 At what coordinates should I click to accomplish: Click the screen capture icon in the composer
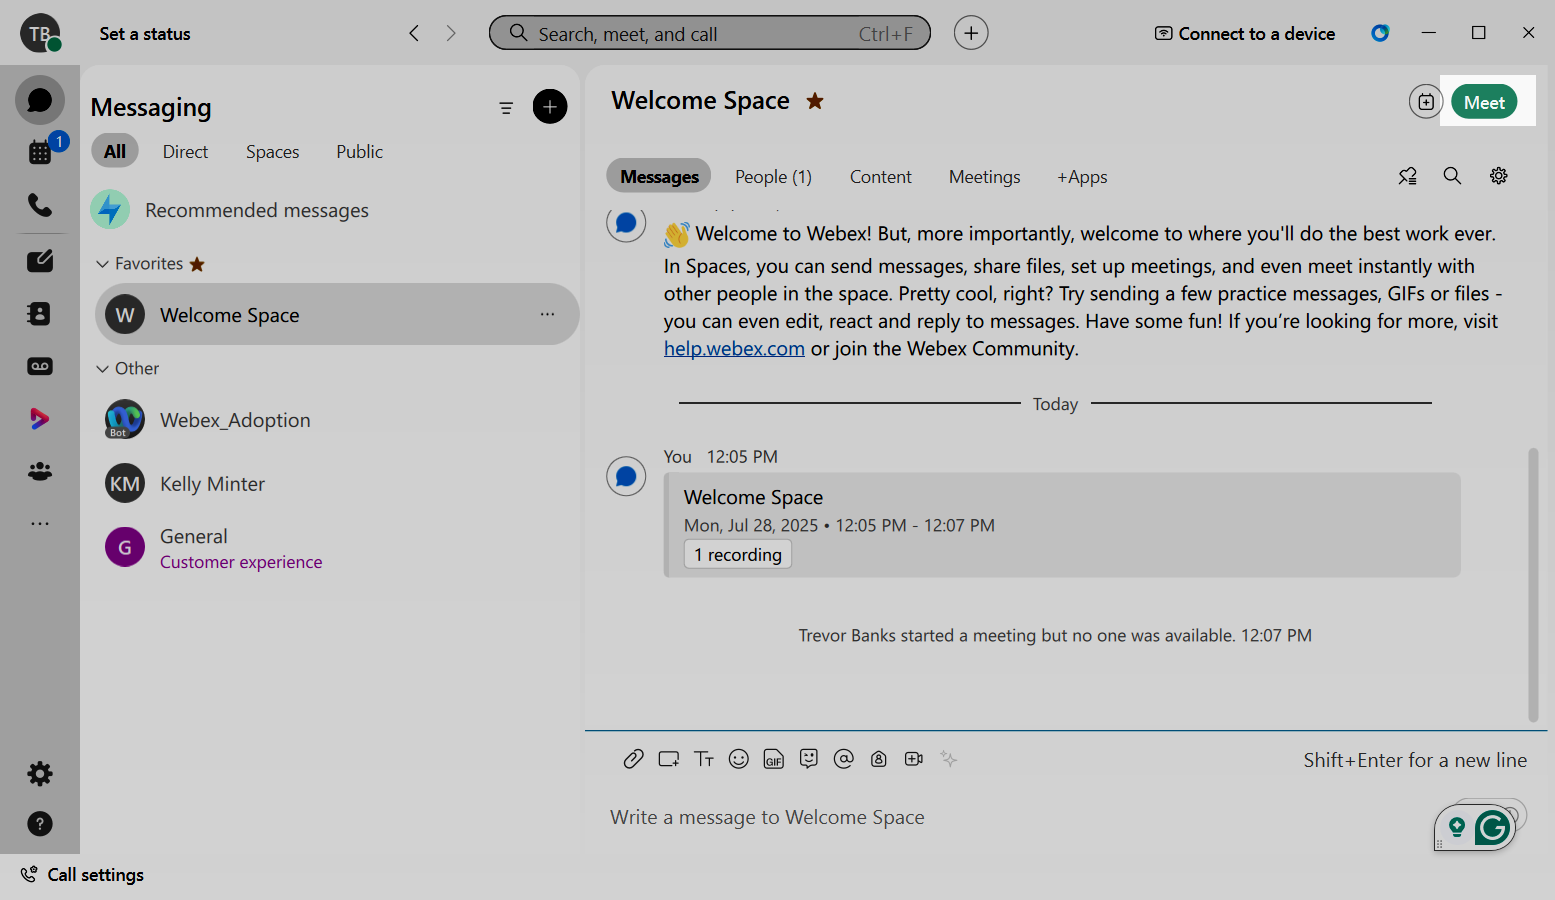[669, 759]
